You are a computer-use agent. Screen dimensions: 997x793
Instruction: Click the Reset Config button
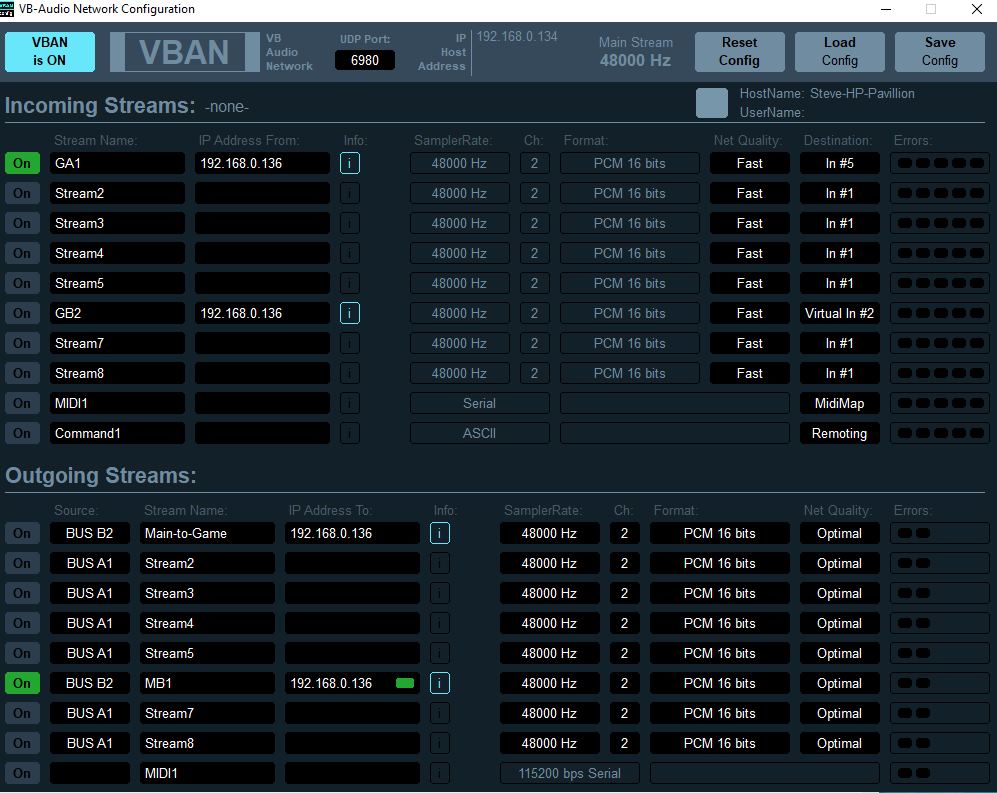click(x=739, y=52)
